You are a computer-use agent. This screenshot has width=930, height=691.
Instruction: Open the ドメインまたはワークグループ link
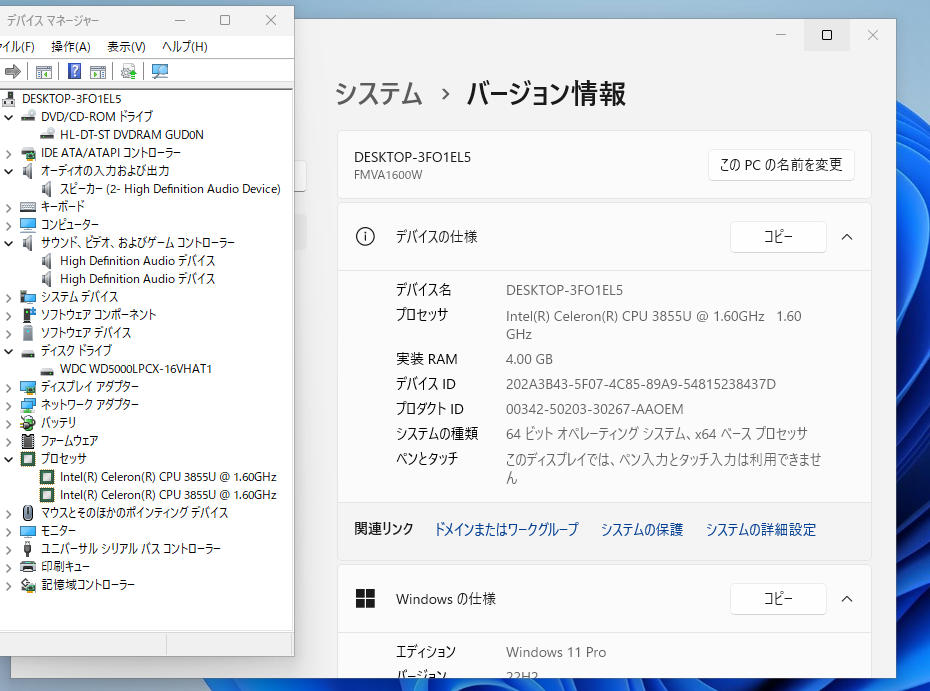coord(506,529)
